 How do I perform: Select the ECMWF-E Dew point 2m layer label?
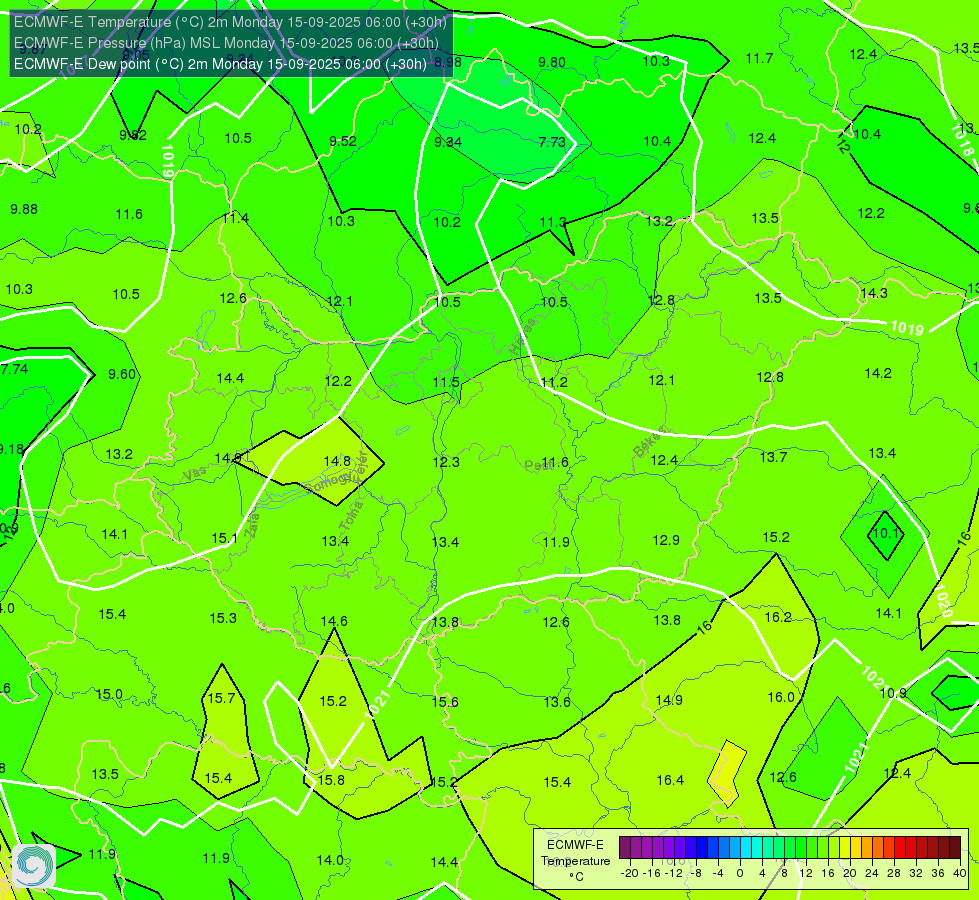pyautogui.click(x=220, y=64)
